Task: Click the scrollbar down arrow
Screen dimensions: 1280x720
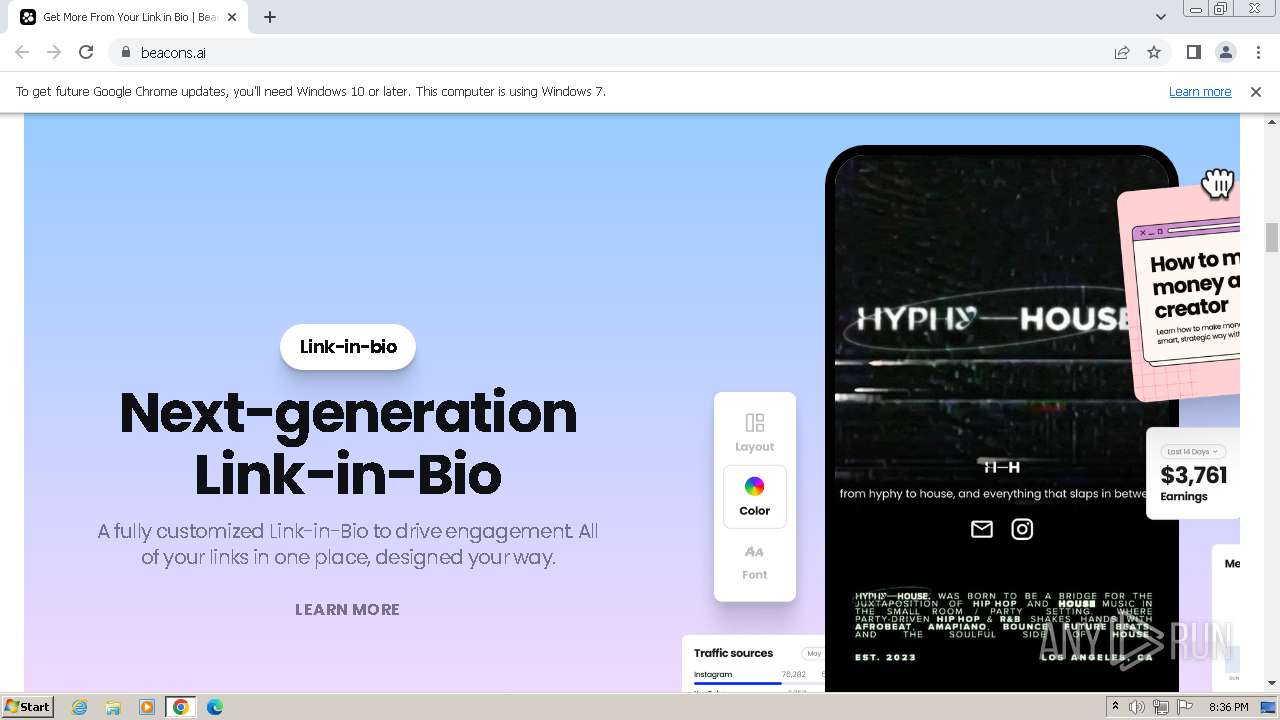Action: pos(1272,683)
